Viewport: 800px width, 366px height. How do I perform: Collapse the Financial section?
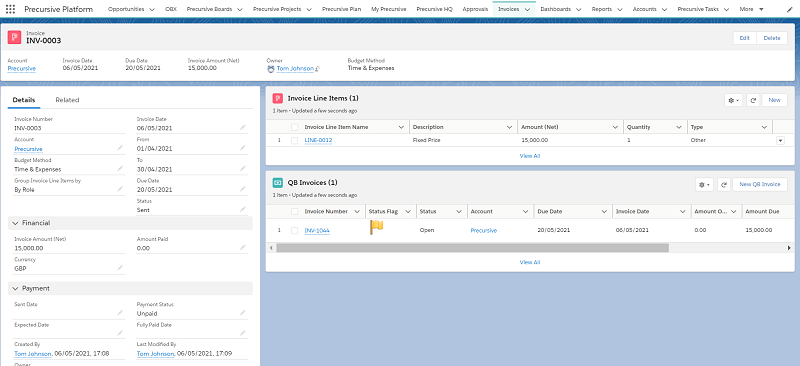(x=15, y=223)
